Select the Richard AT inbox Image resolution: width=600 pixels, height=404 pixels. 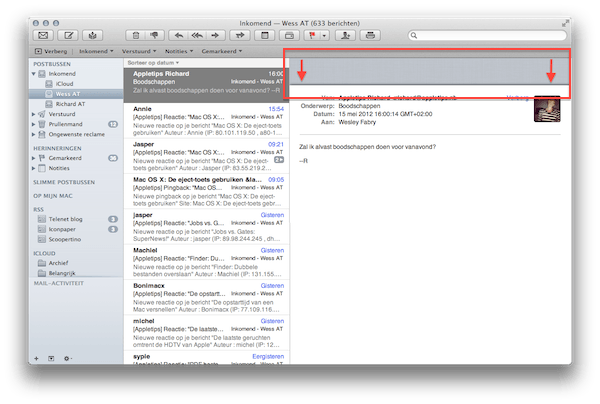pyautogui.click(x=76, y=104)
